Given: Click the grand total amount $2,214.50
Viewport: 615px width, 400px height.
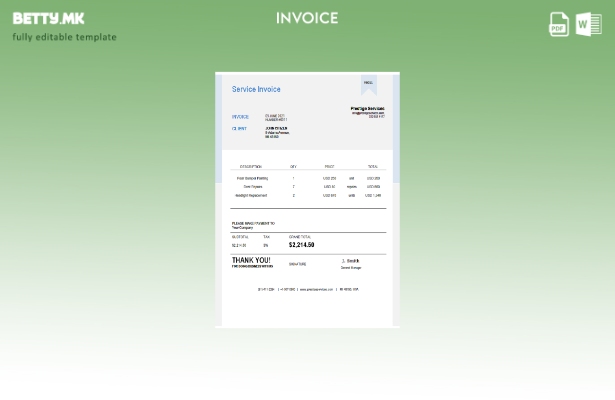Looking at the screenshot, I should point(301,244).
